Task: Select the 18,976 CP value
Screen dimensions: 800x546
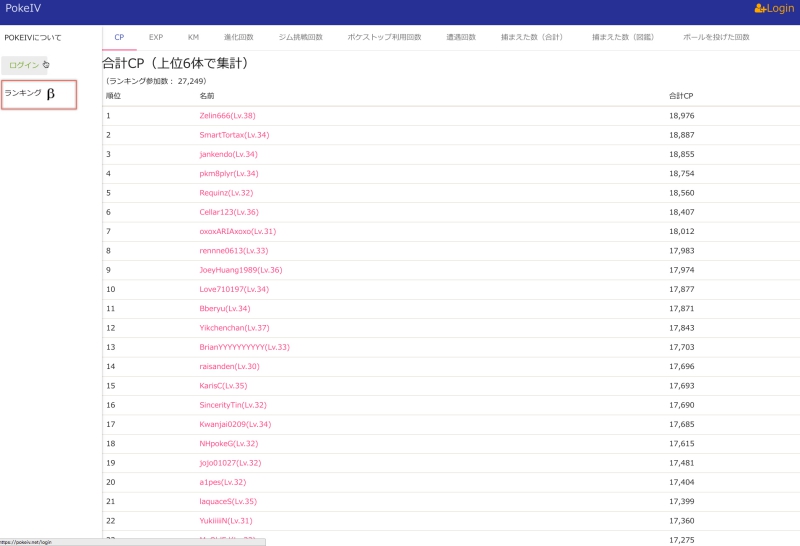Action: (682, 116)
